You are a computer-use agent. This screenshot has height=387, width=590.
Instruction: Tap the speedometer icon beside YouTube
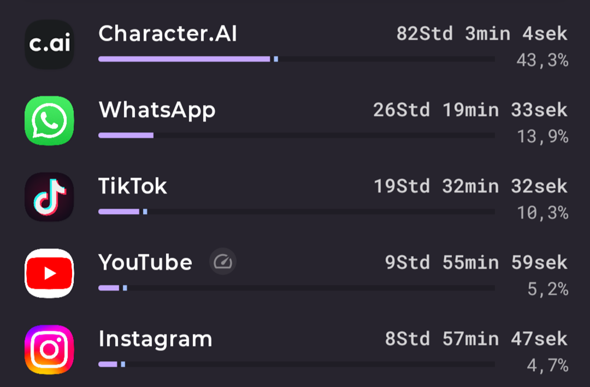coord(223,261)
